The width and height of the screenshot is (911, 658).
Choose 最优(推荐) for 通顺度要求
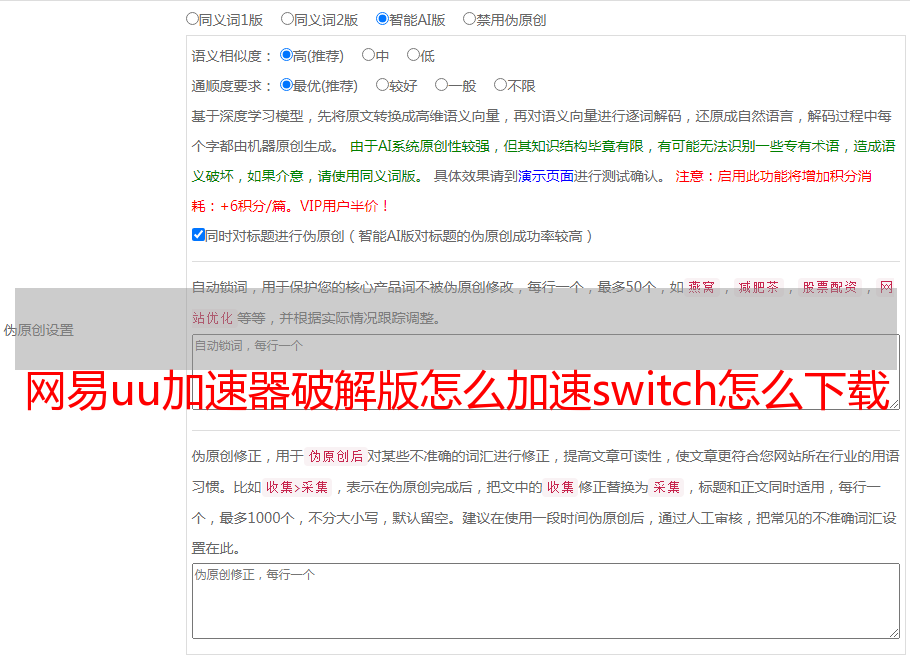pos(286,85)
